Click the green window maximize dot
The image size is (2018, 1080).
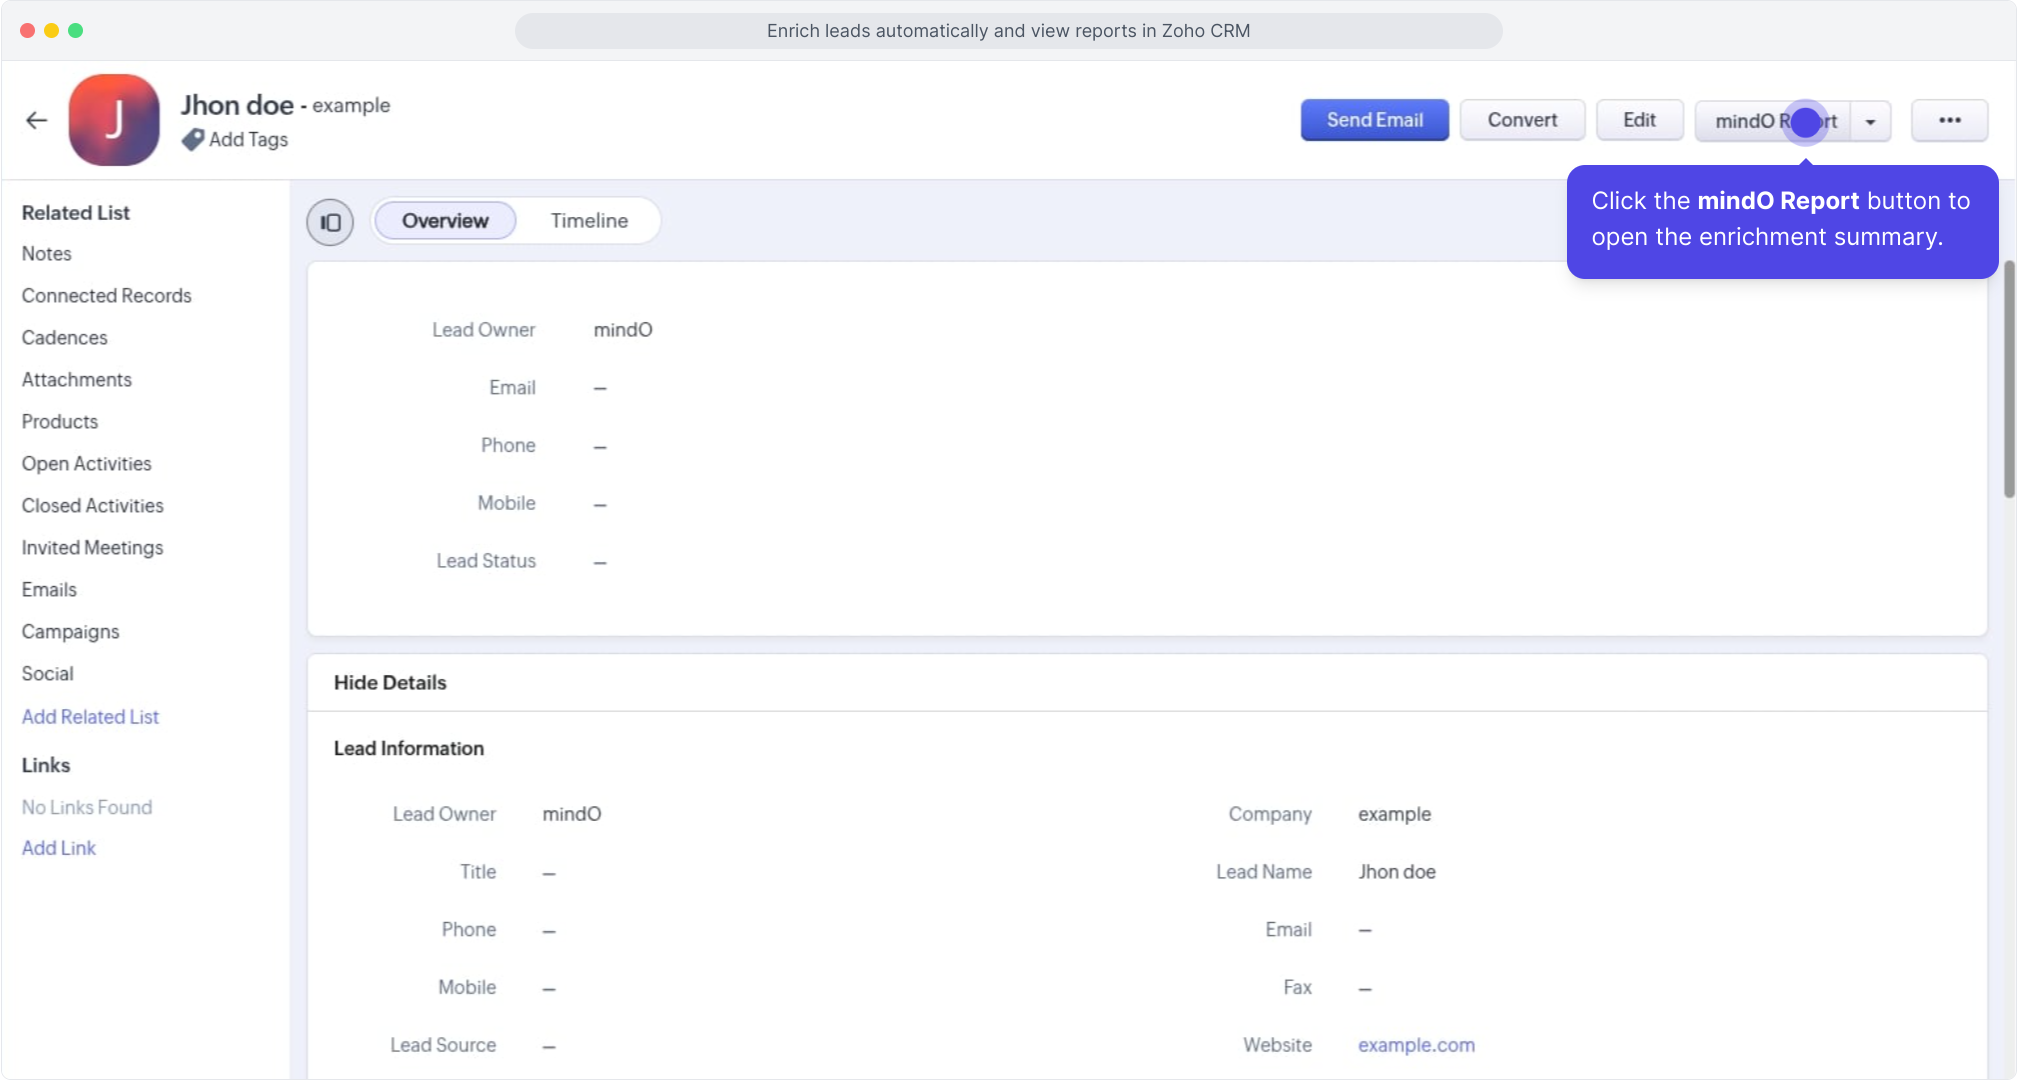pyautogui.click(x=76, y=31)
